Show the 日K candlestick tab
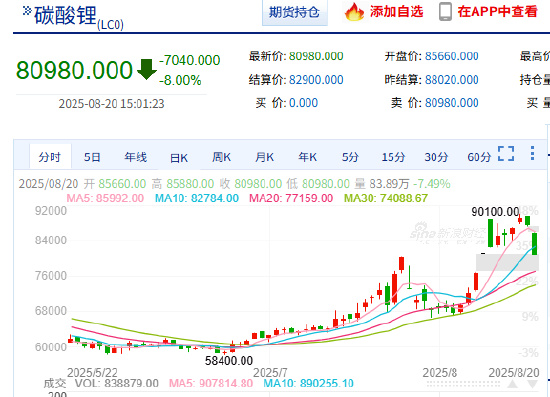This screenshot has height=397, width=550. coord(179,158)
